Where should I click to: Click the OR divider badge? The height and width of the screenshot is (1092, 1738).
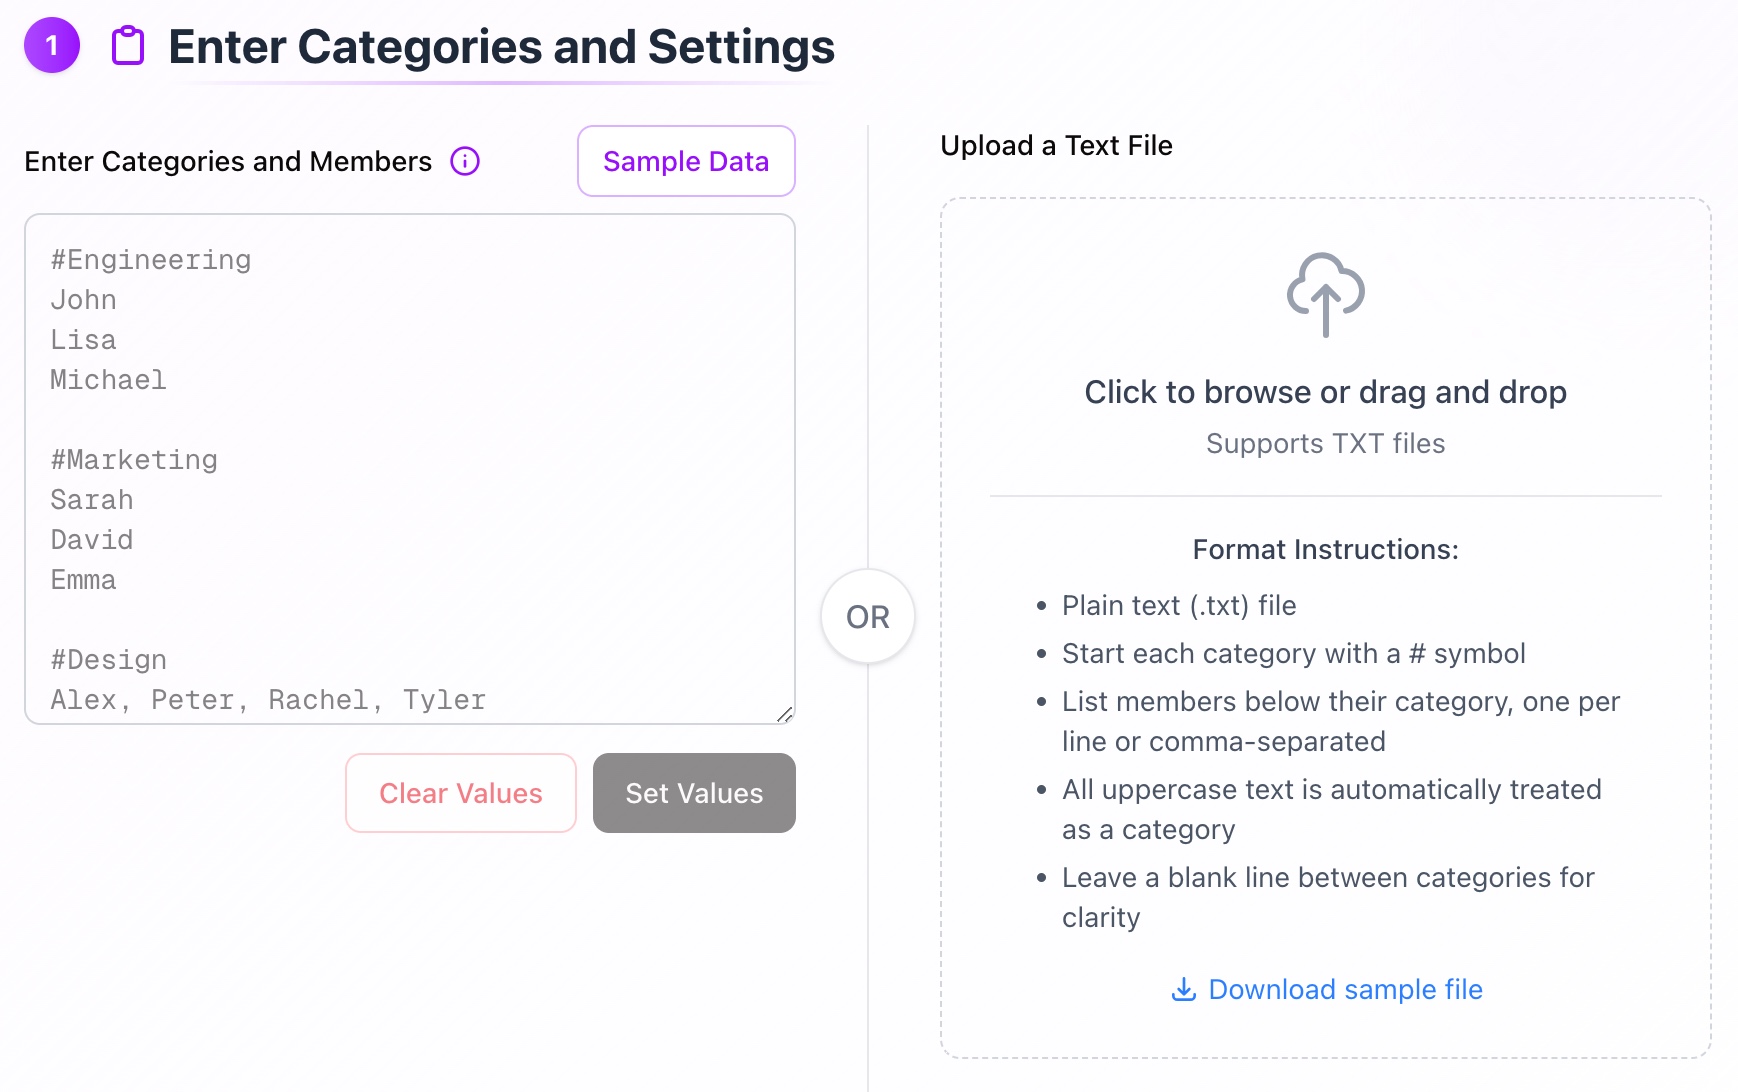point(866,617)
